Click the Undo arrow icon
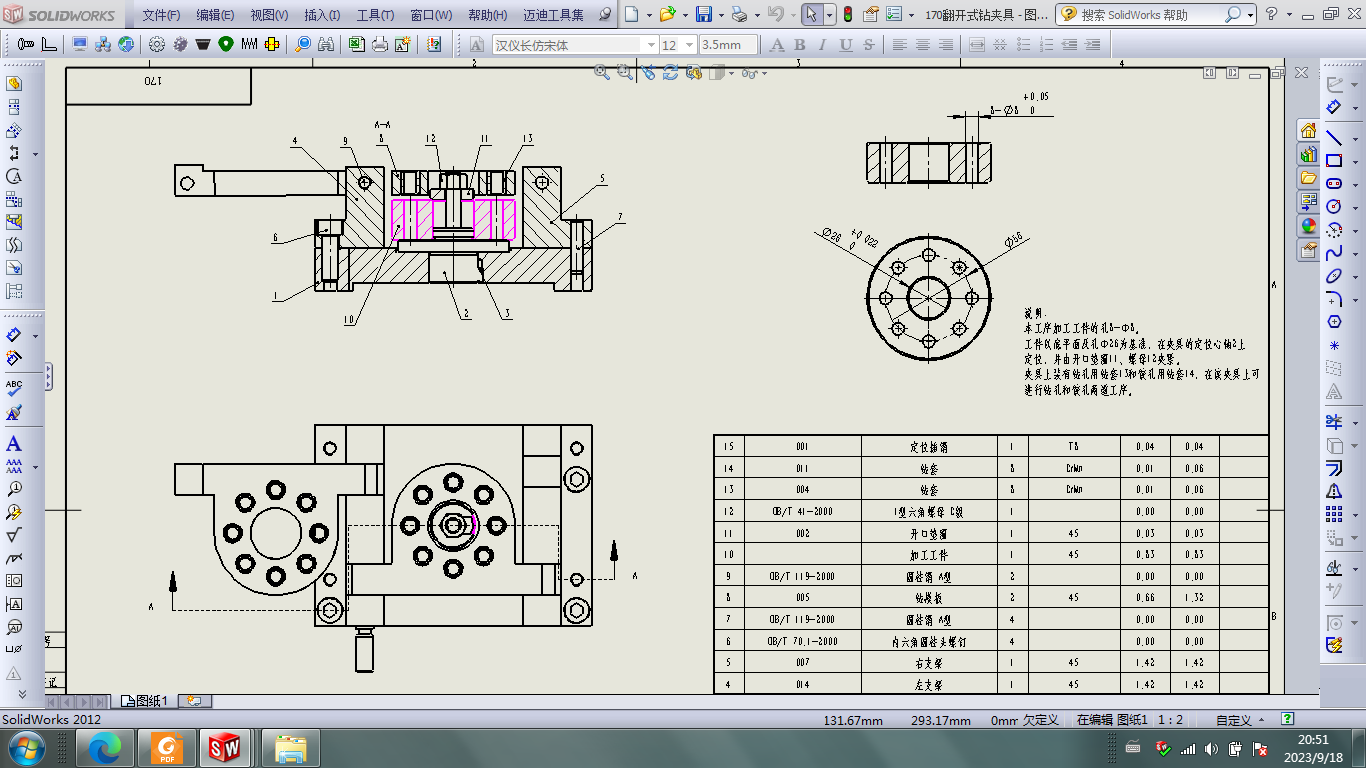Image resolution: width=1366 pixels, height=768 pixels. (775, 15)
